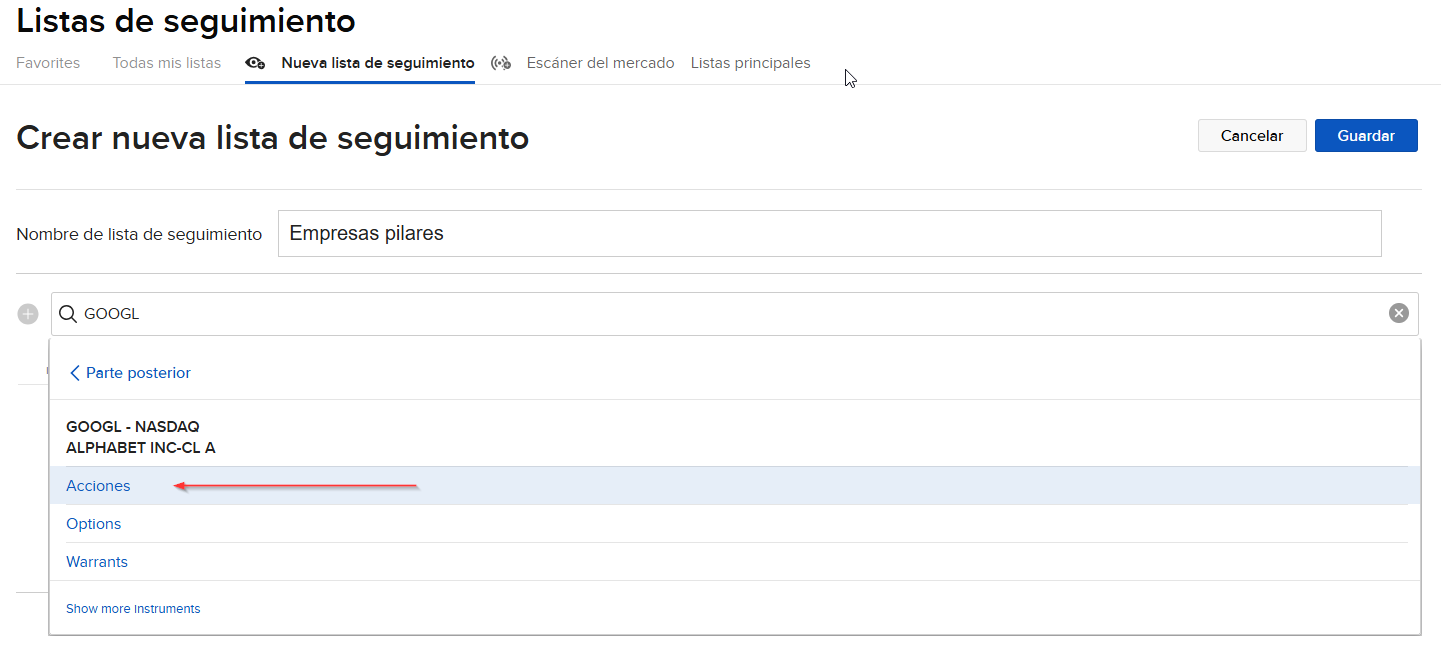Select the GOOGL - NASDAQ Alphabet result
Screen dimensions: 1441x660
140,436
